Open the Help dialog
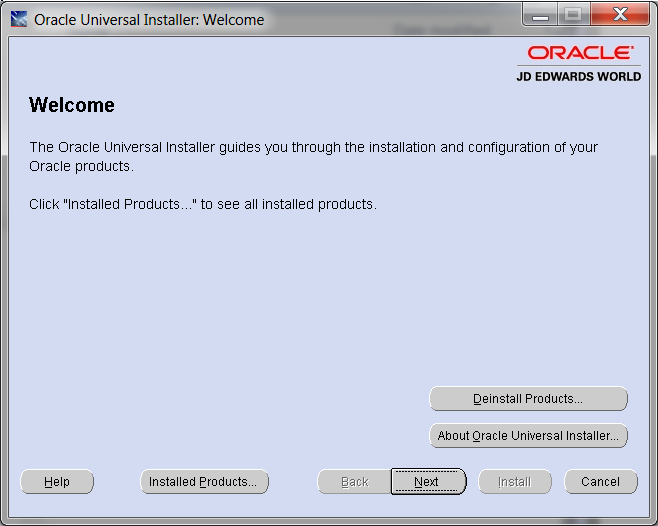658x526 pixels. point(57,482)
